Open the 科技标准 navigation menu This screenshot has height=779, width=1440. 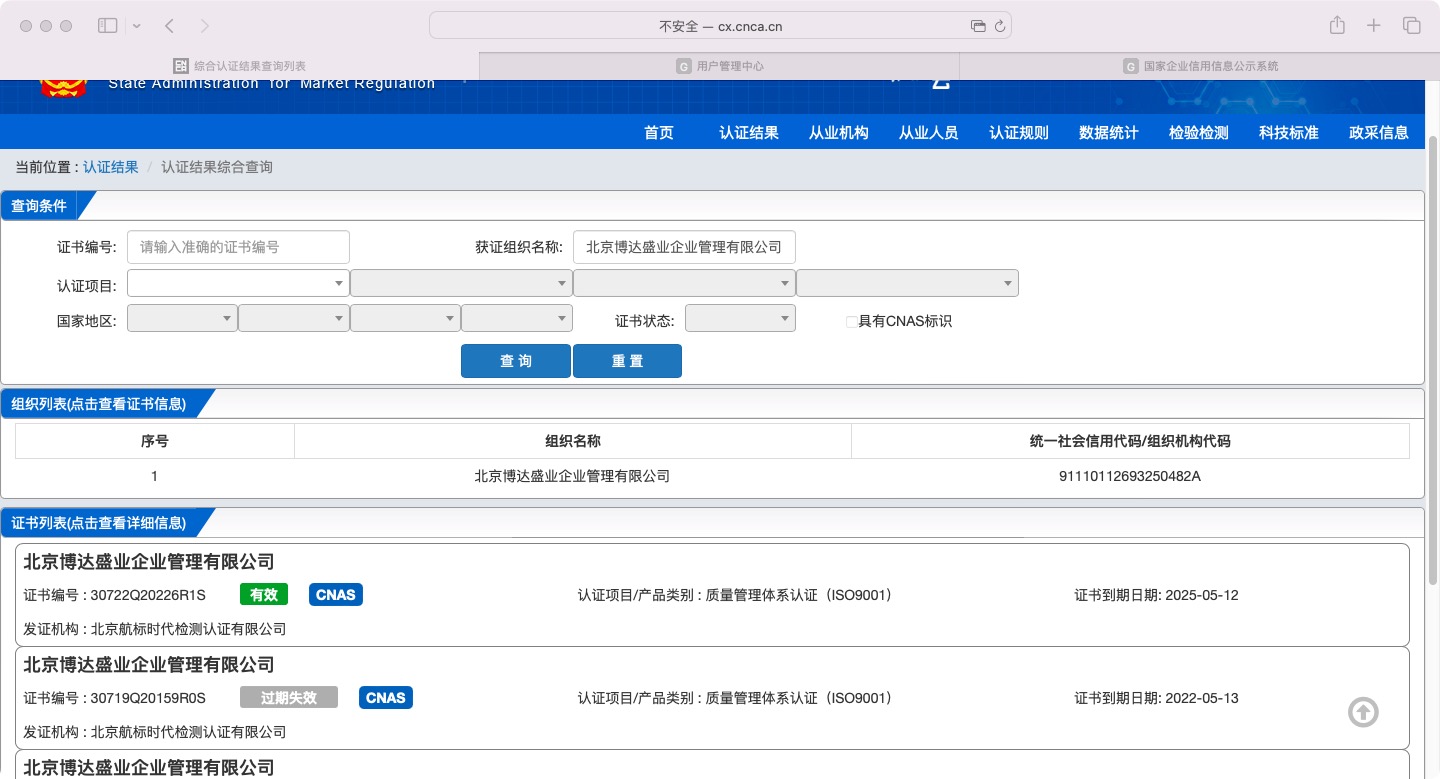point(1289,132)
